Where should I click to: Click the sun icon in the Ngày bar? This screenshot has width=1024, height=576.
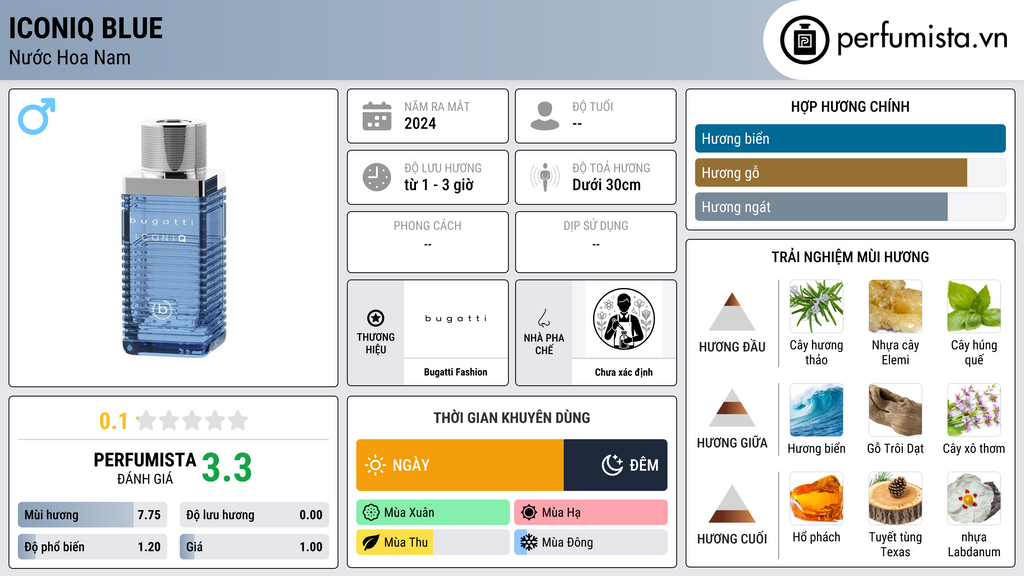coord(375,465)
